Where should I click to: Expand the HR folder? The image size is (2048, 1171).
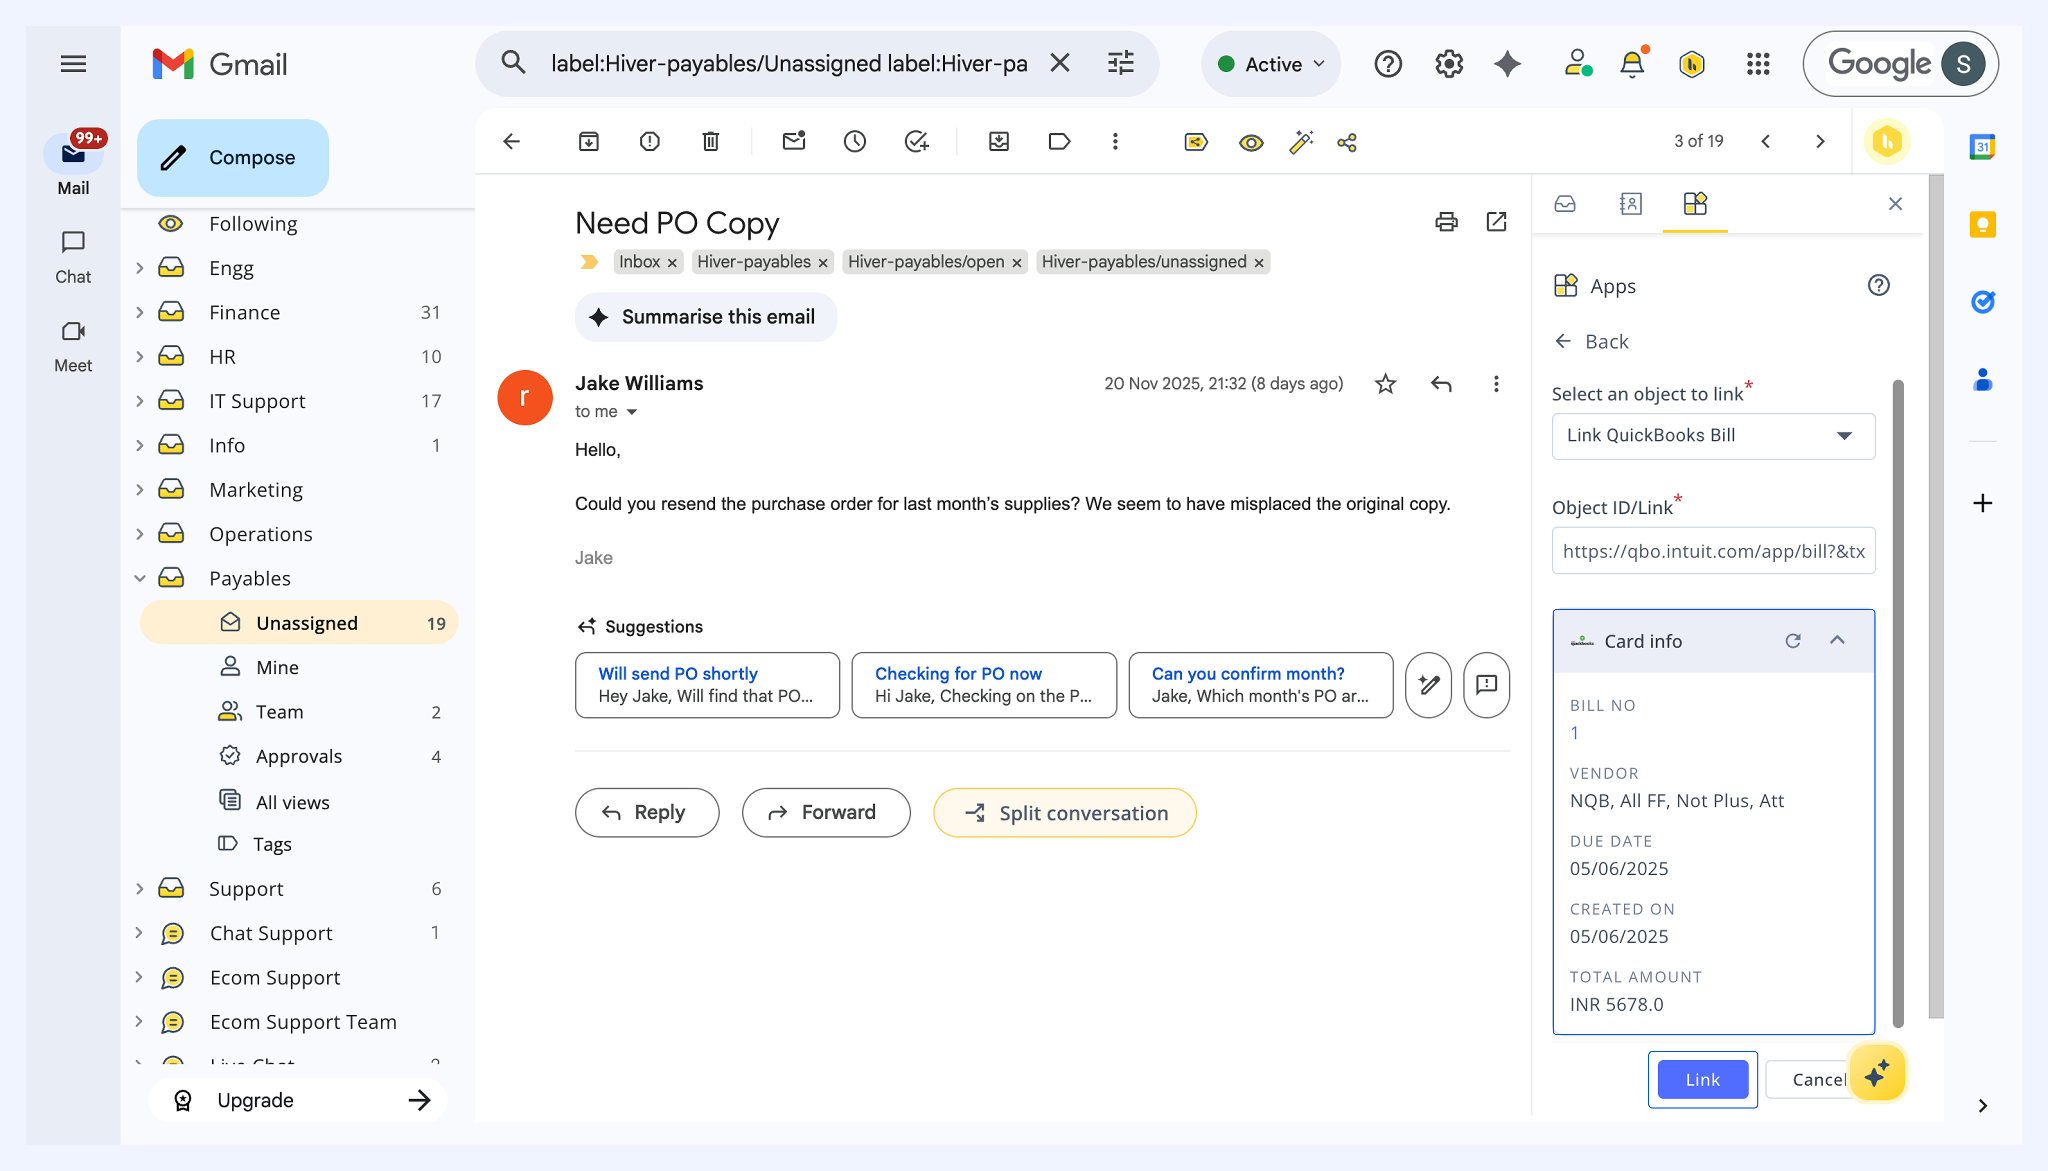(140, 356)
